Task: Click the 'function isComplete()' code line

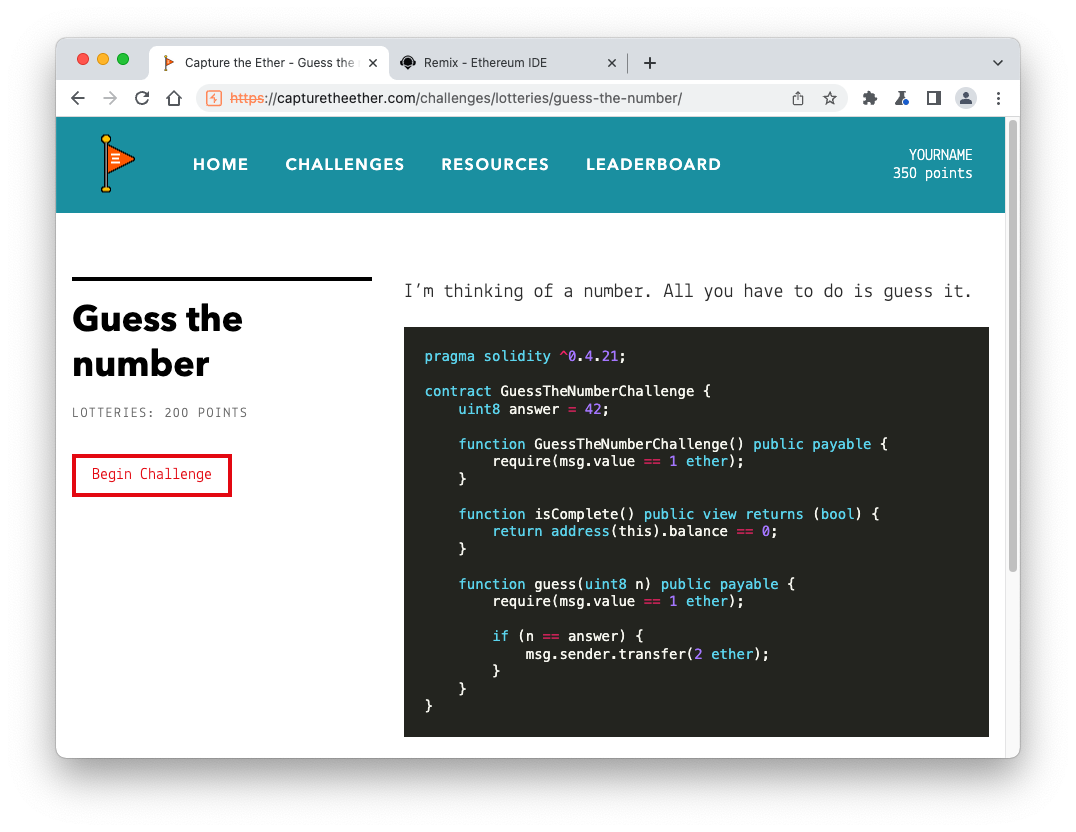Action: pos(669,514)
